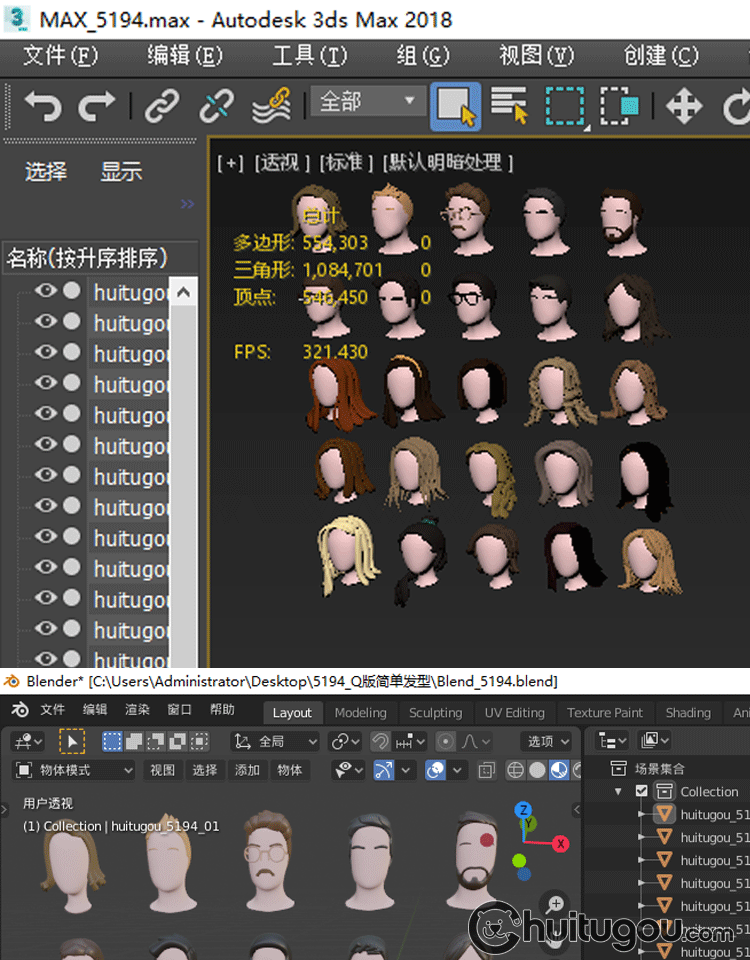Expand the Scene Explorer >> chevrons

pyautogui.click(x=187, y=204)
